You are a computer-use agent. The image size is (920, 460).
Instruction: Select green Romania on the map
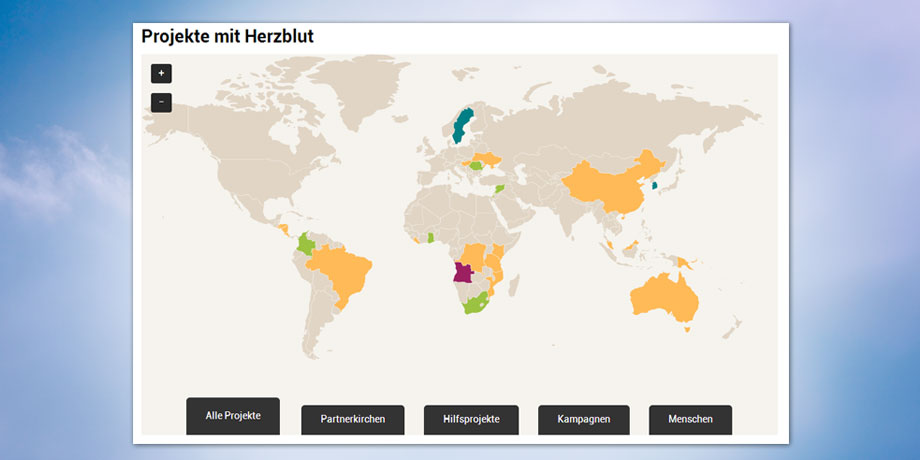[478, 167]
